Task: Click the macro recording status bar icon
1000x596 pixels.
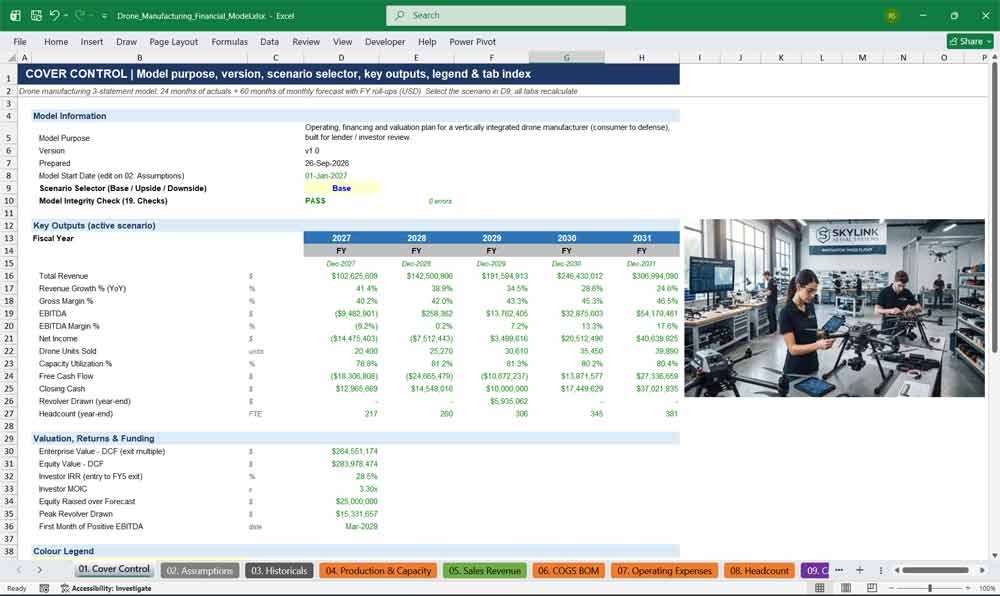Action: click(44, 588)
